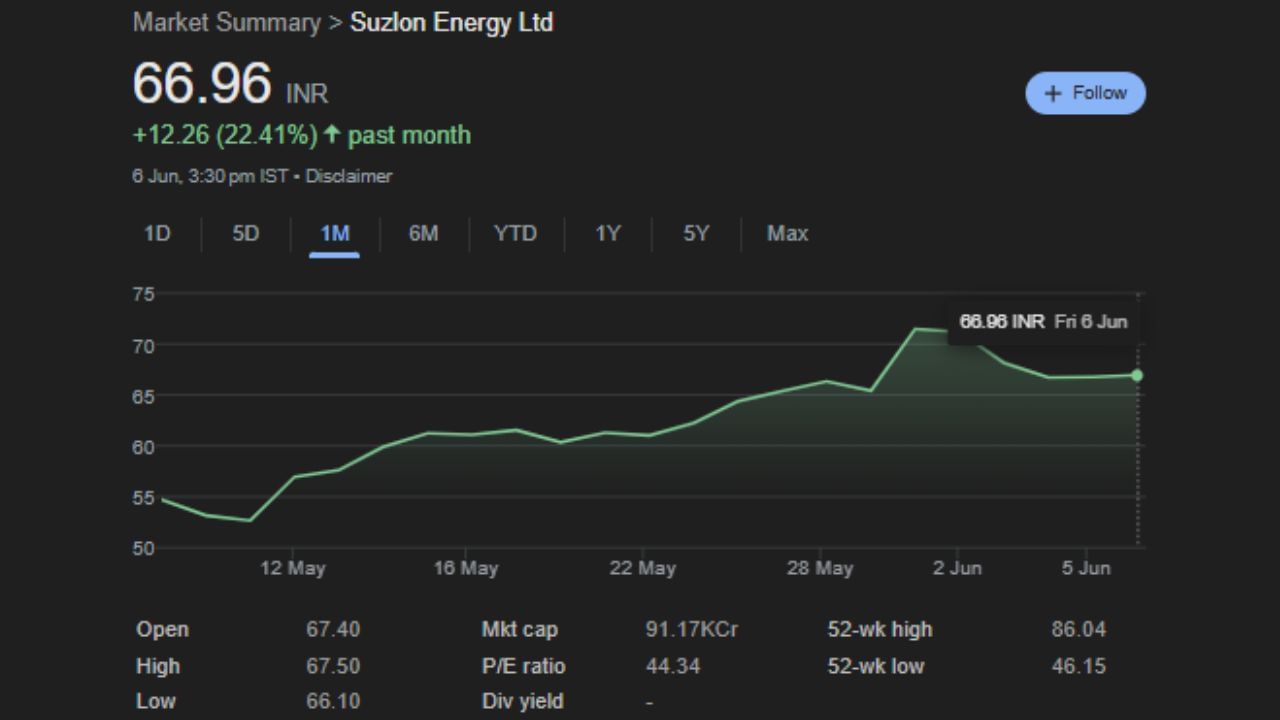Click the green up arrow icon
Viewport: 1280px width, 720px height.
pyautogui.click(x=333, y=135)
